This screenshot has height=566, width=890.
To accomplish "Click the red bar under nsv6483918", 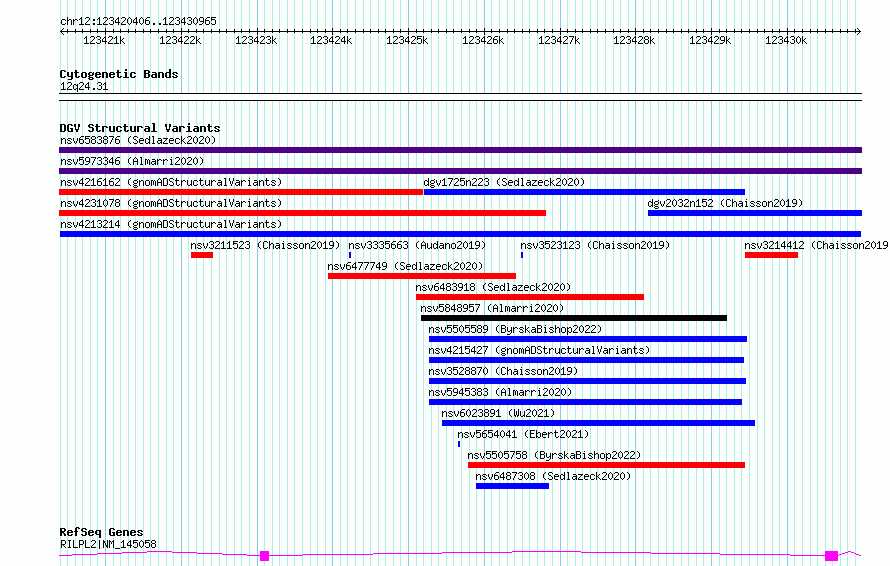I will point(530,297).
